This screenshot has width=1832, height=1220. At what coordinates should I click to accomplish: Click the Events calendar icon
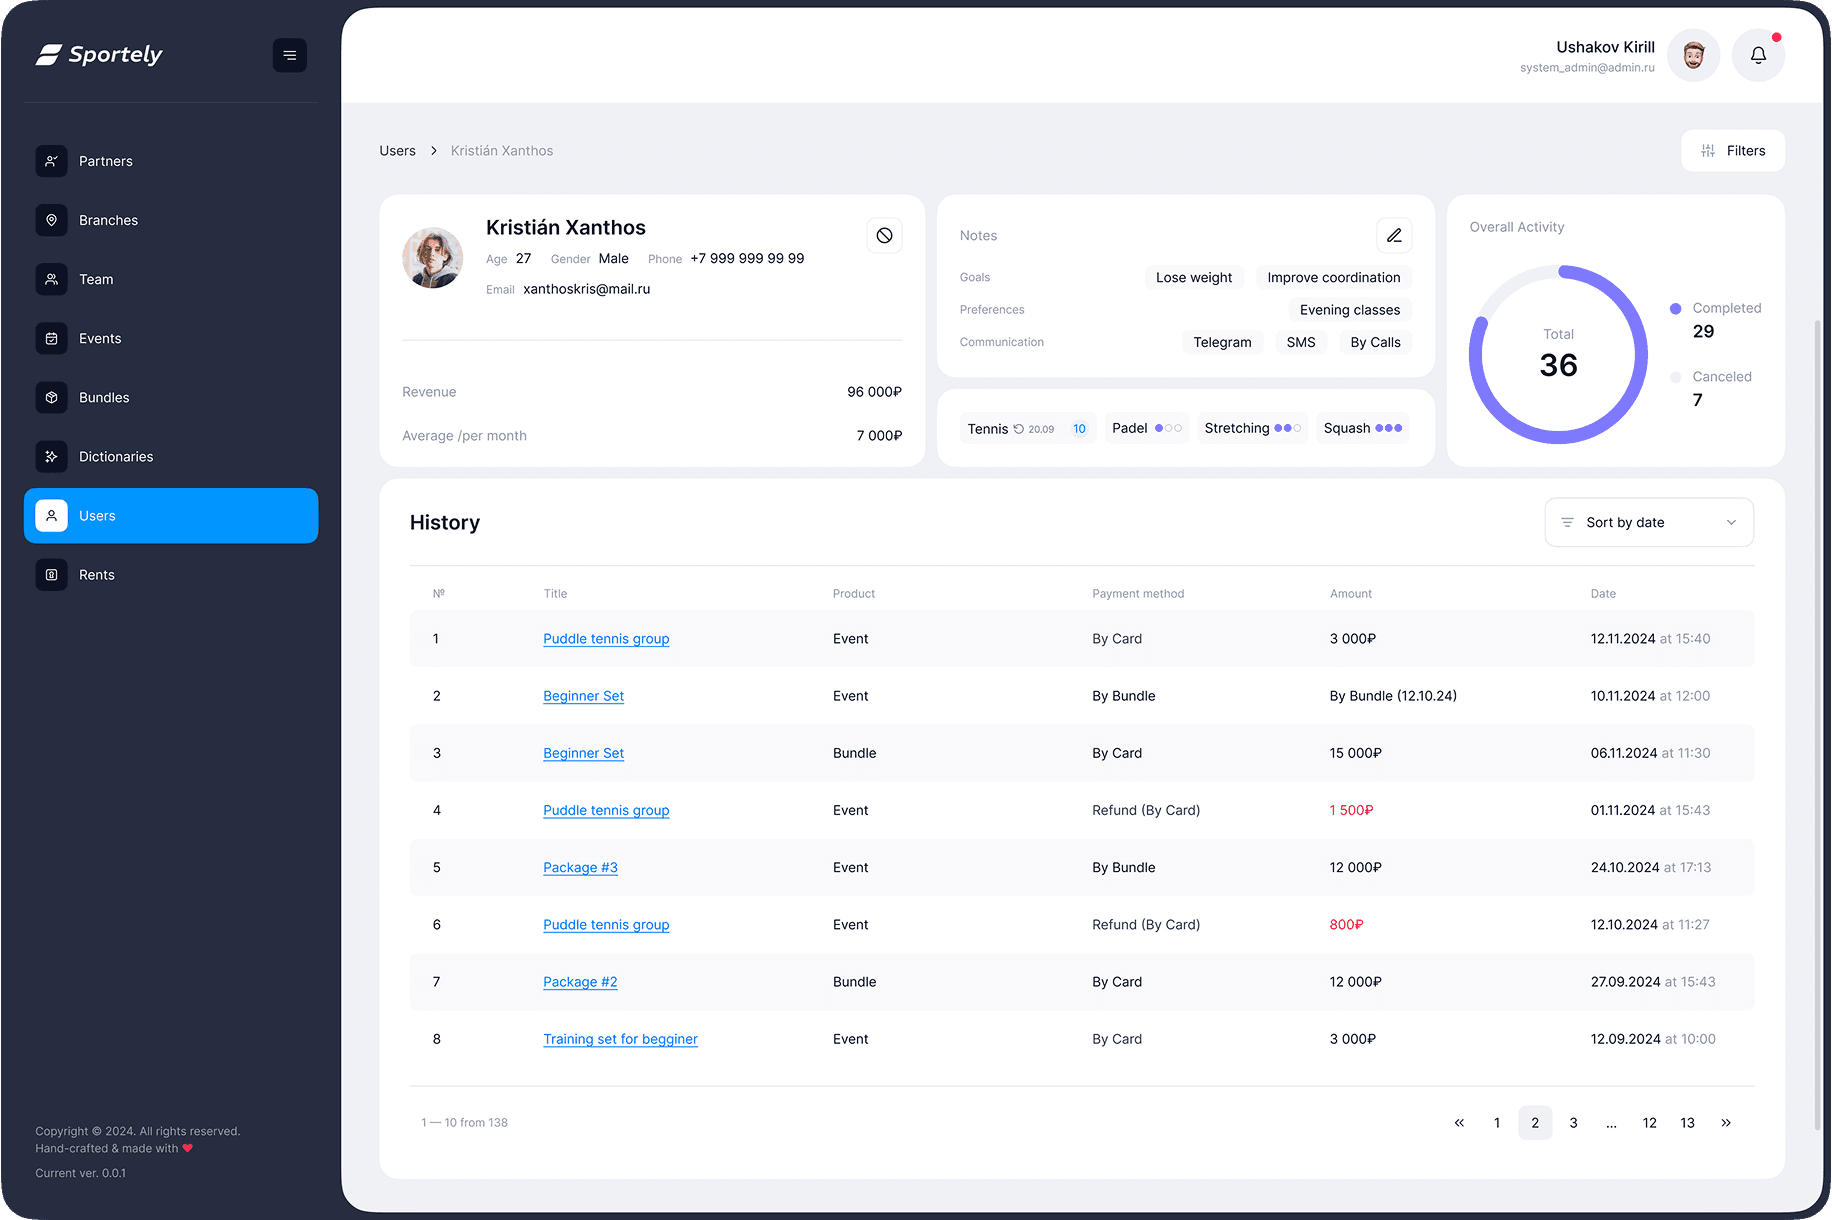[52, 338]
